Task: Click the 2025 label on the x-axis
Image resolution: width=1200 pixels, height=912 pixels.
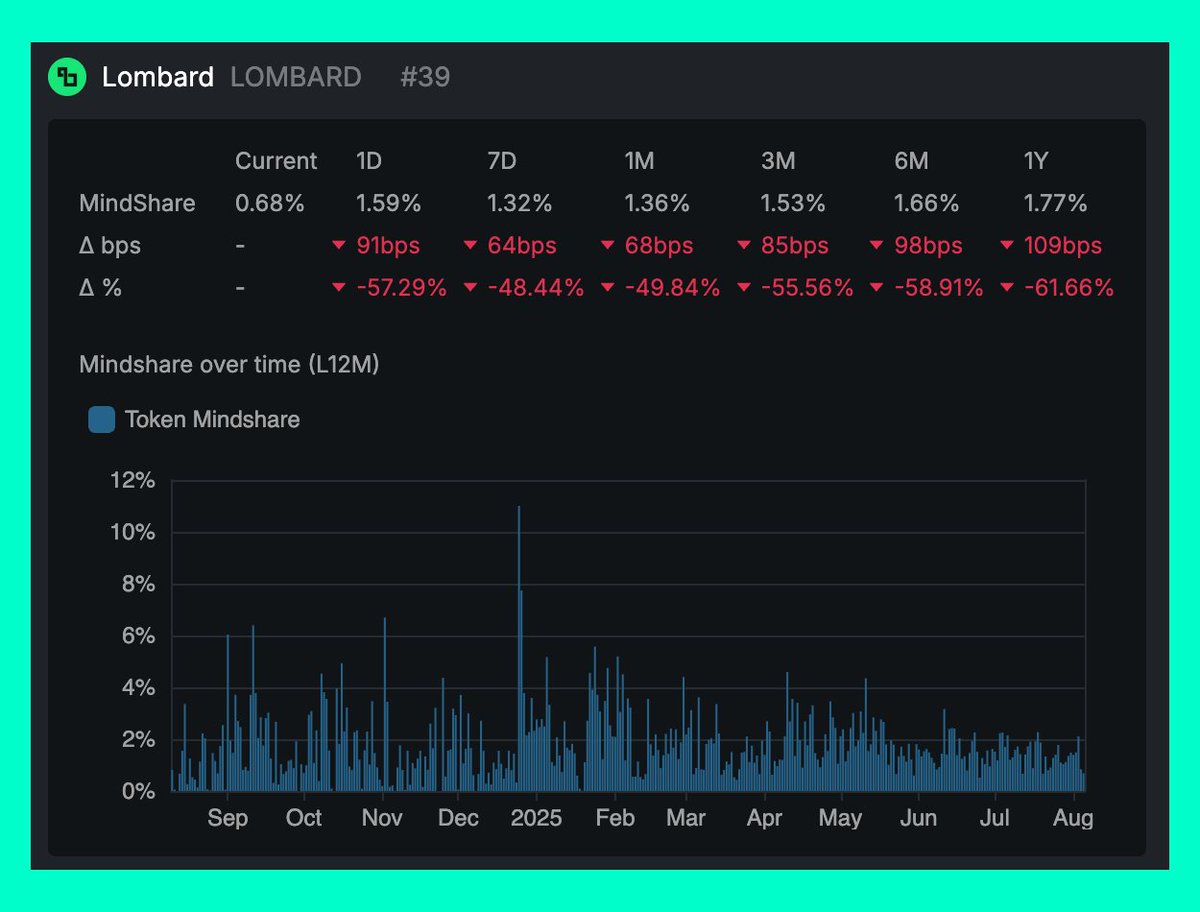Action: [x=536, y=818]
